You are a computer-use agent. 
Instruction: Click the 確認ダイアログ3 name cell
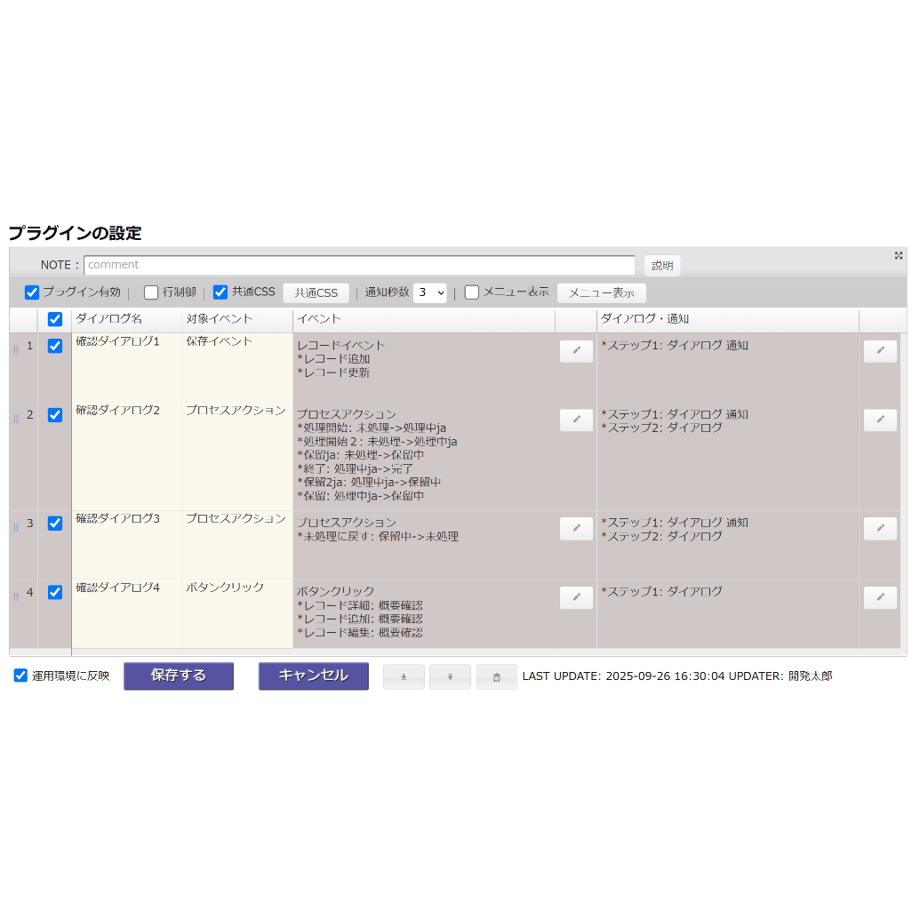click(x=127, y=545)
